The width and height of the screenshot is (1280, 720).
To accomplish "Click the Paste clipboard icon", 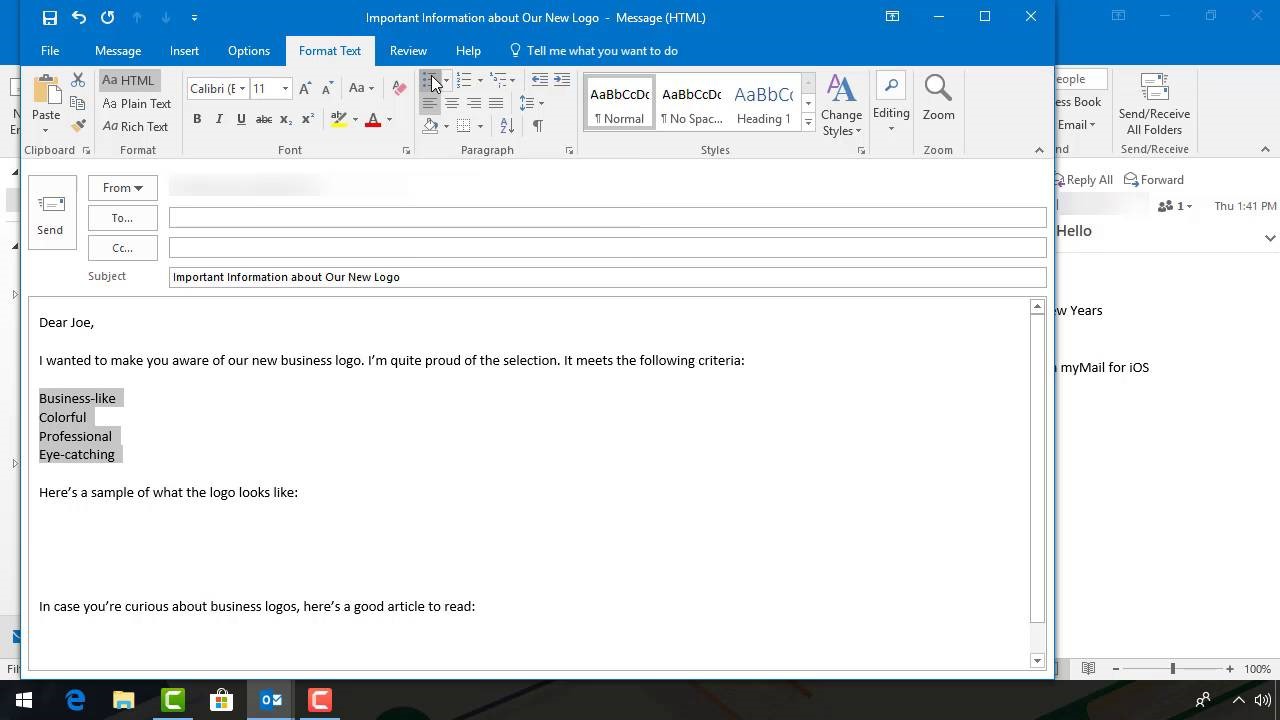I will tap(46, 91).
